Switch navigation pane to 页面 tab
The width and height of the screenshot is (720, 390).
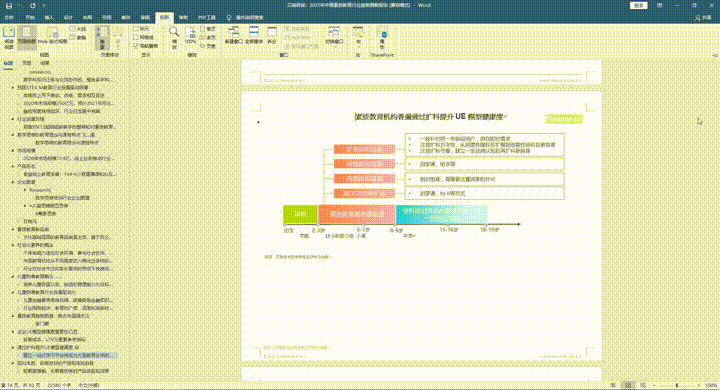click(27, 63)
